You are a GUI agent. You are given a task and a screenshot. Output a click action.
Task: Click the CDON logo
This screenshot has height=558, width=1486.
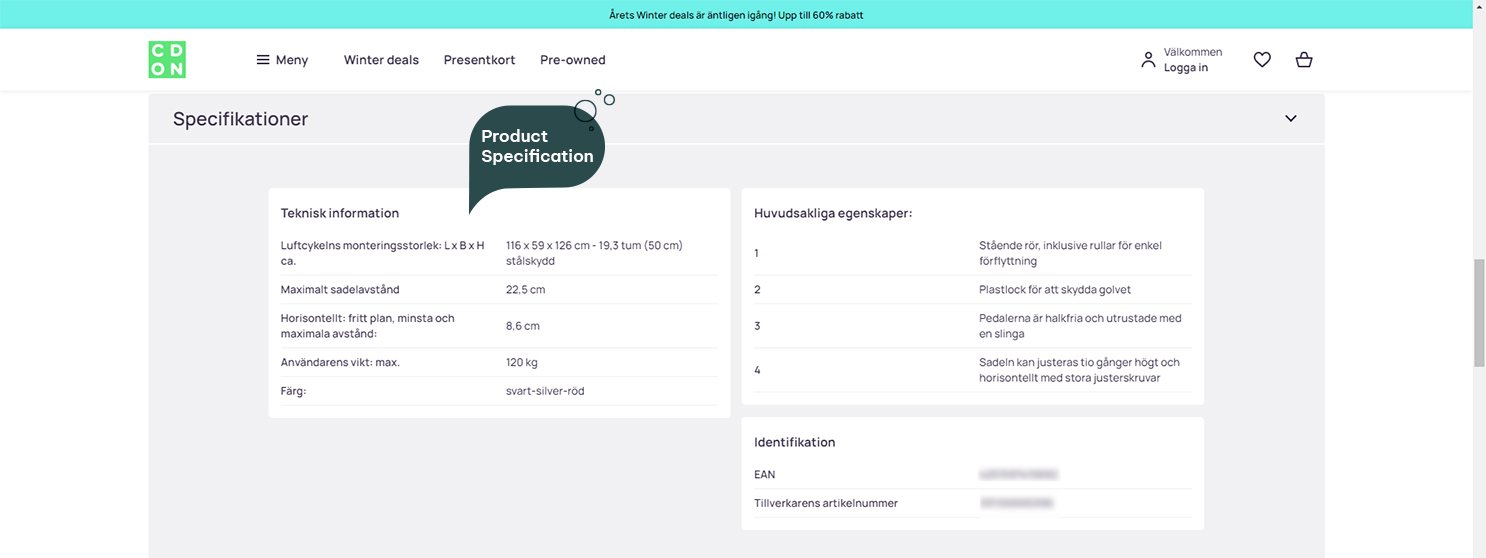[167, 60]
